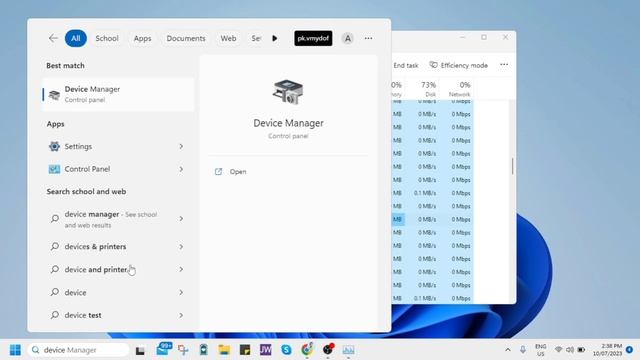This screenshot has height=360, width=640.
Task: Click the back arrow in search panel
Action: coord(53,38)
